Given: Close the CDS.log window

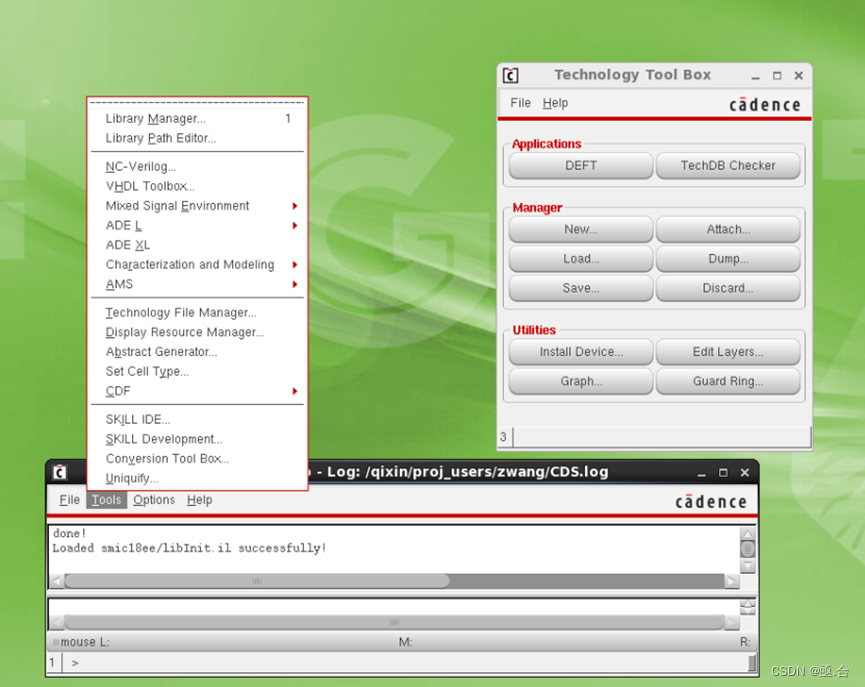Looking at the screenshot, I should [x=745, y=473].
